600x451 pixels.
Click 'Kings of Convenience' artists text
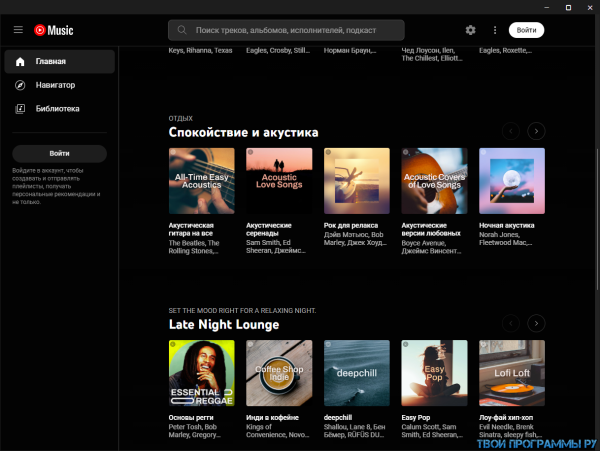click(277, 431)
